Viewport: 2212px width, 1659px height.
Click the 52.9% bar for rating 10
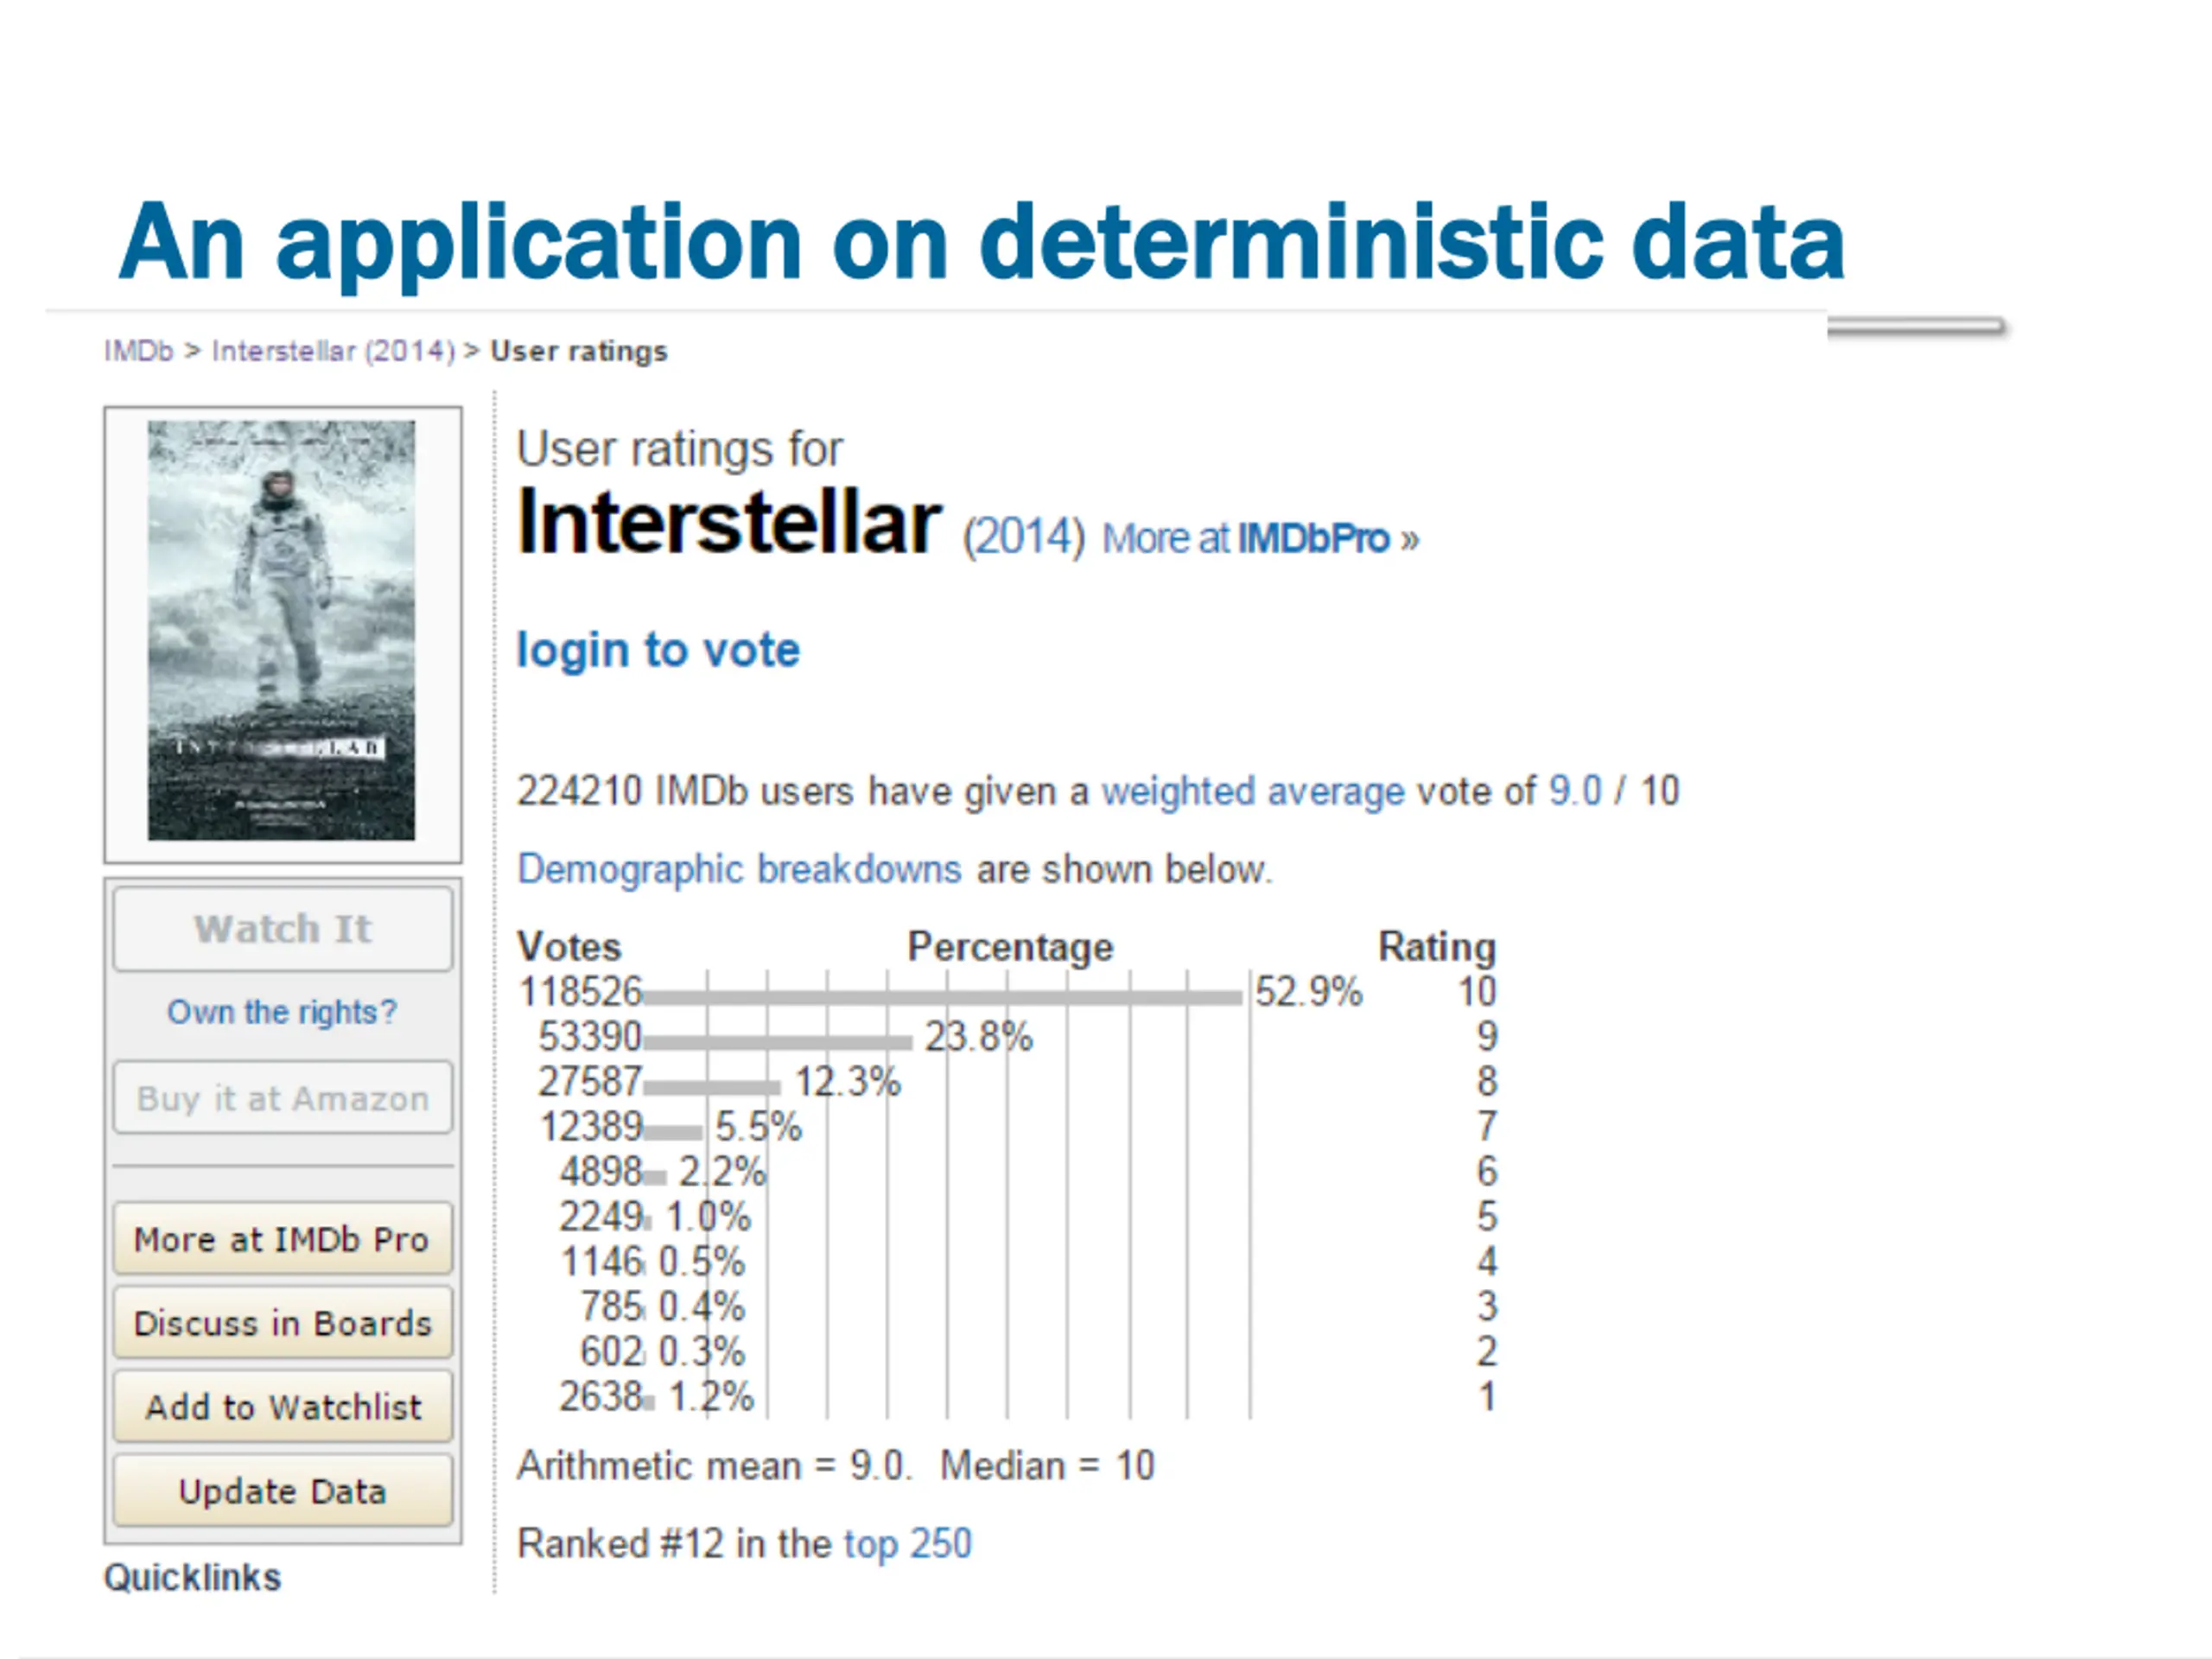tap(942, 997)
